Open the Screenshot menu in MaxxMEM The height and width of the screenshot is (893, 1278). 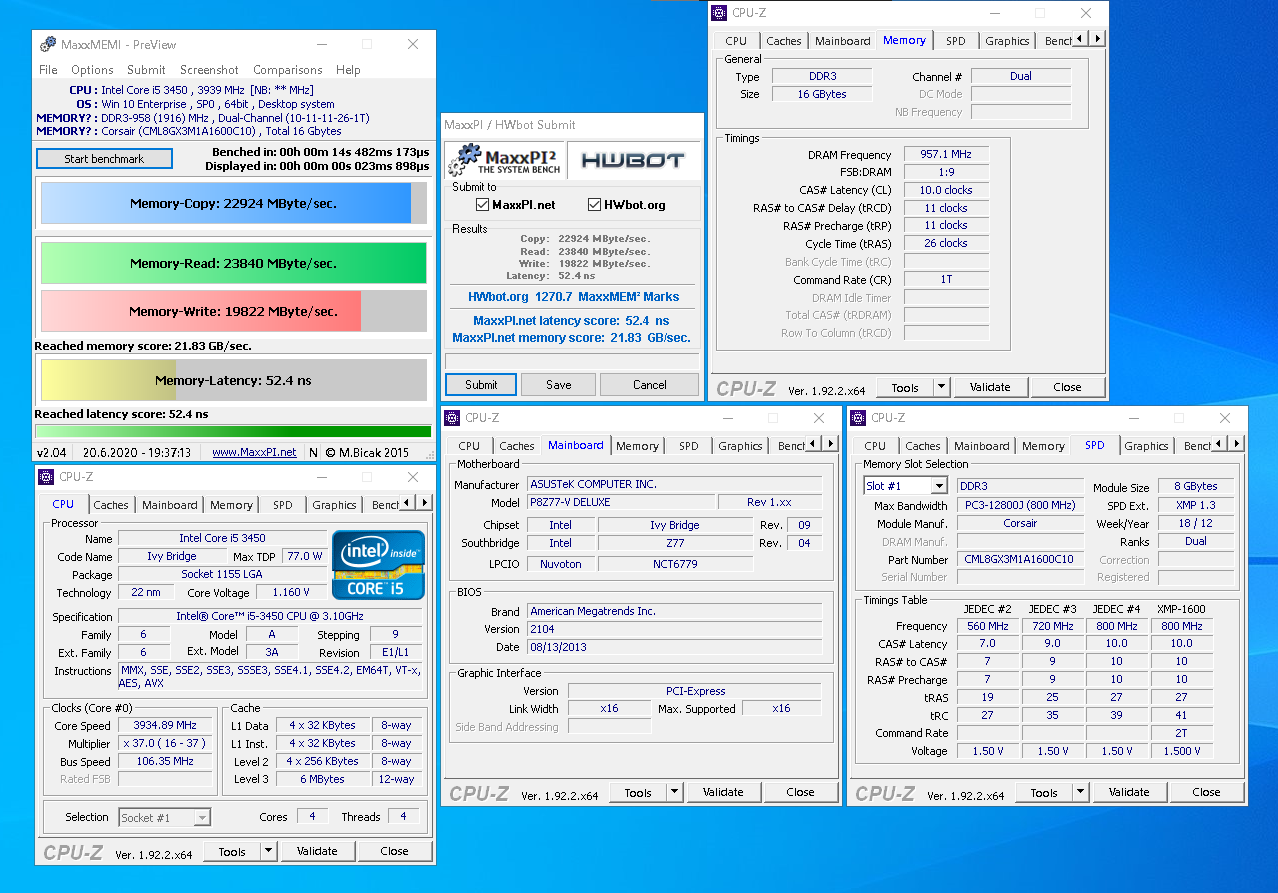209,70
